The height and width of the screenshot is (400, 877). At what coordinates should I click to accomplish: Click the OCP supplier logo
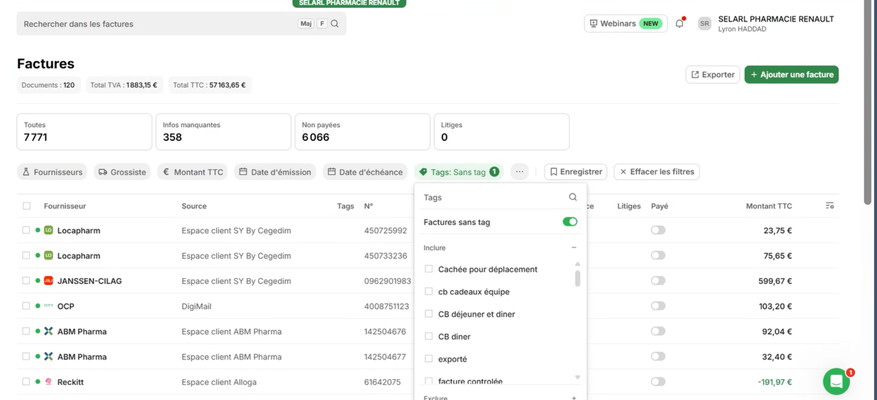coord(48,306)
